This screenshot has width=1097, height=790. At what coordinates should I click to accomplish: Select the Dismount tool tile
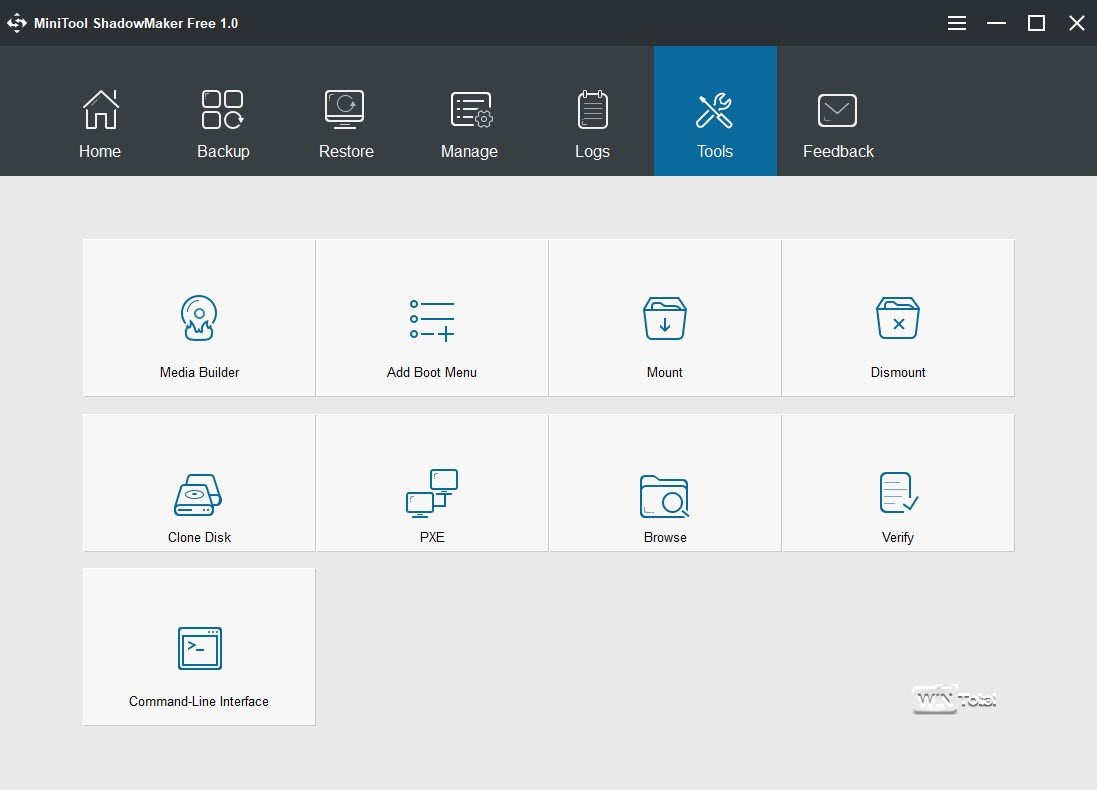[898, 318]
